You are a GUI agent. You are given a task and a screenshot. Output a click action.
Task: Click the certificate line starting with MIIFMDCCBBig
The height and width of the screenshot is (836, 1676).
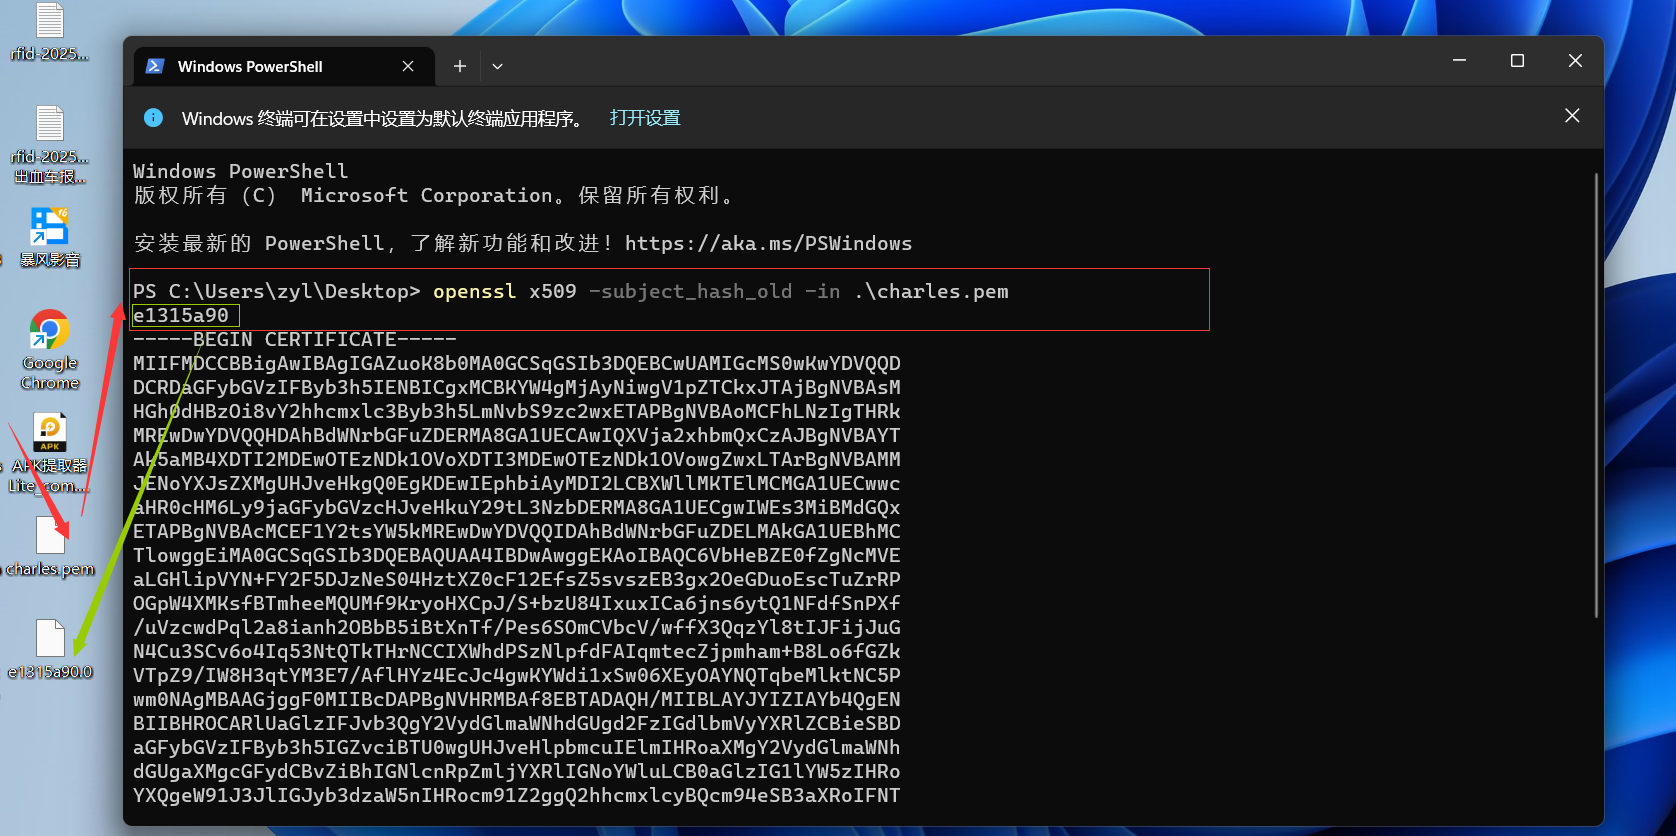tap(517, 364)
